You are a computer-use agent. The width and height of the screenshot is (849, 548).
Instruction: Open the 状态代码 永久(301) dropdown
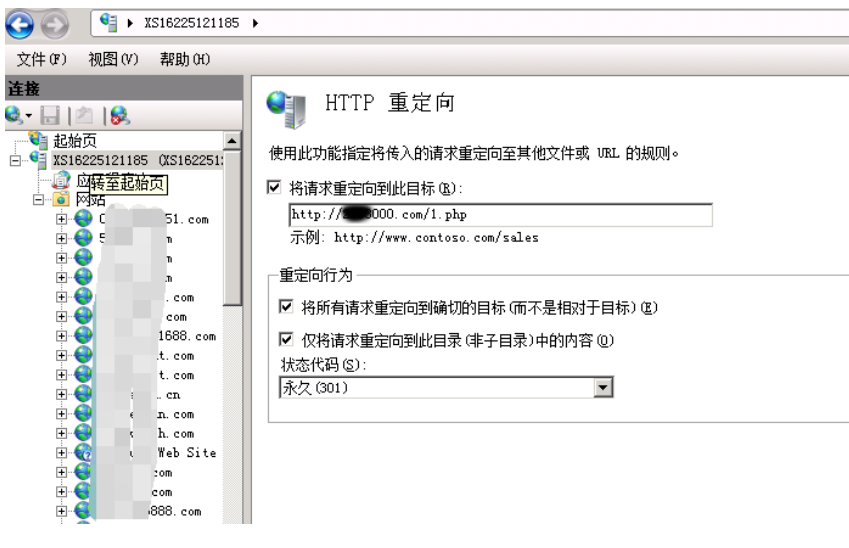602,387
